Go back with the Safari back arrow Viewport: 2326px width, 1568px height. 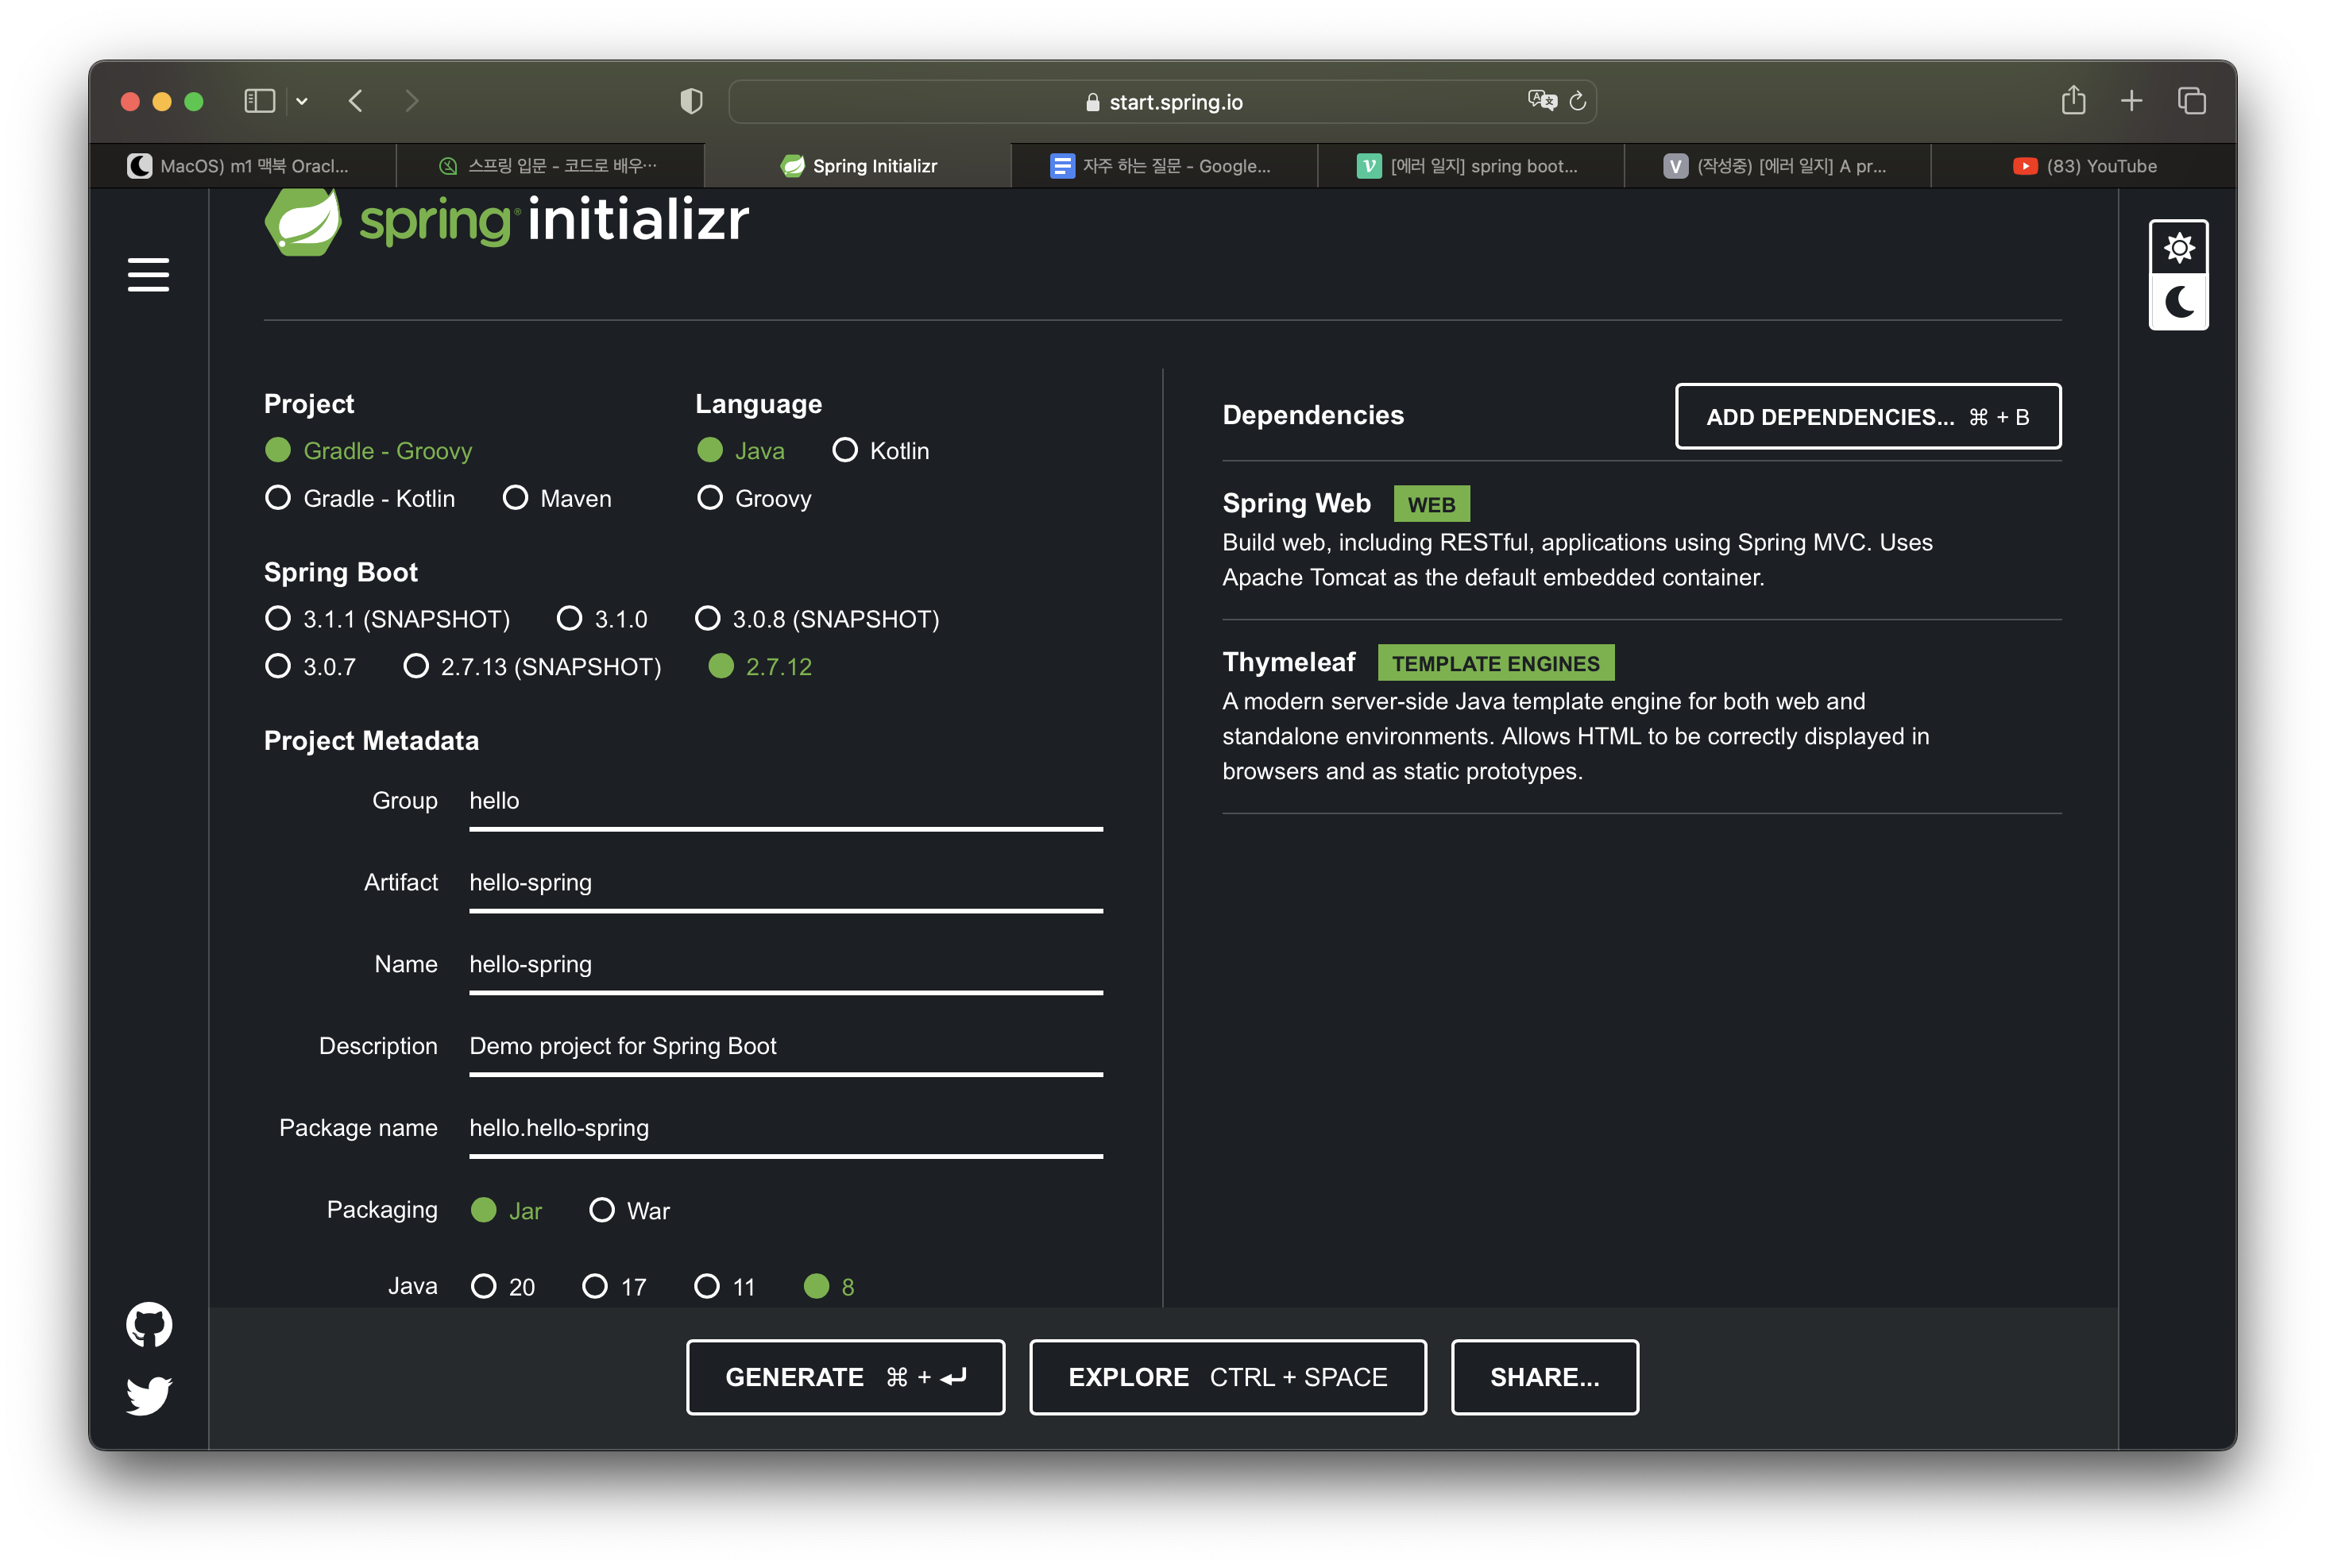coord(356,101)
